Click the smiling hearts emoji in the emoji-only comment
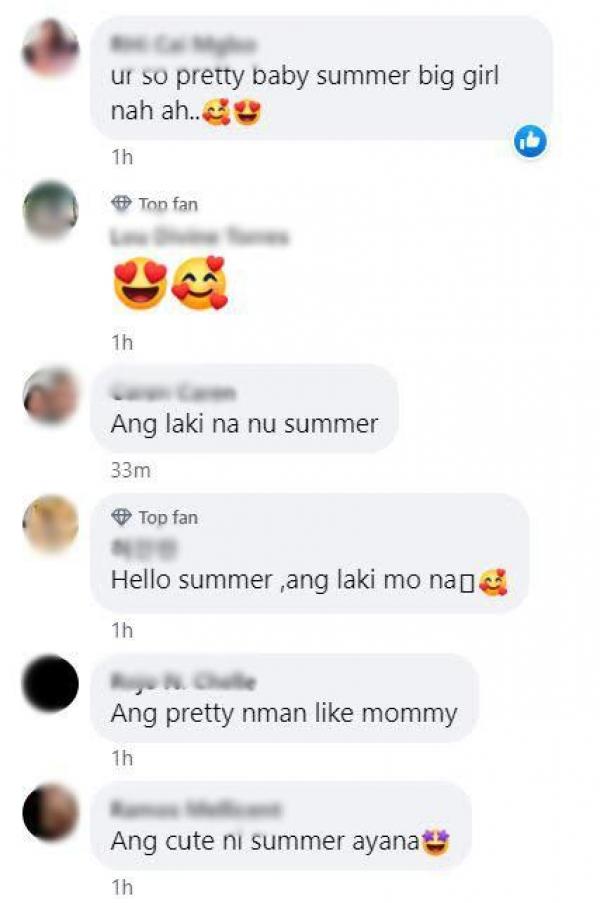Viewport: 600px width, 903px height. pyautogui.click(x=200, y=283)
